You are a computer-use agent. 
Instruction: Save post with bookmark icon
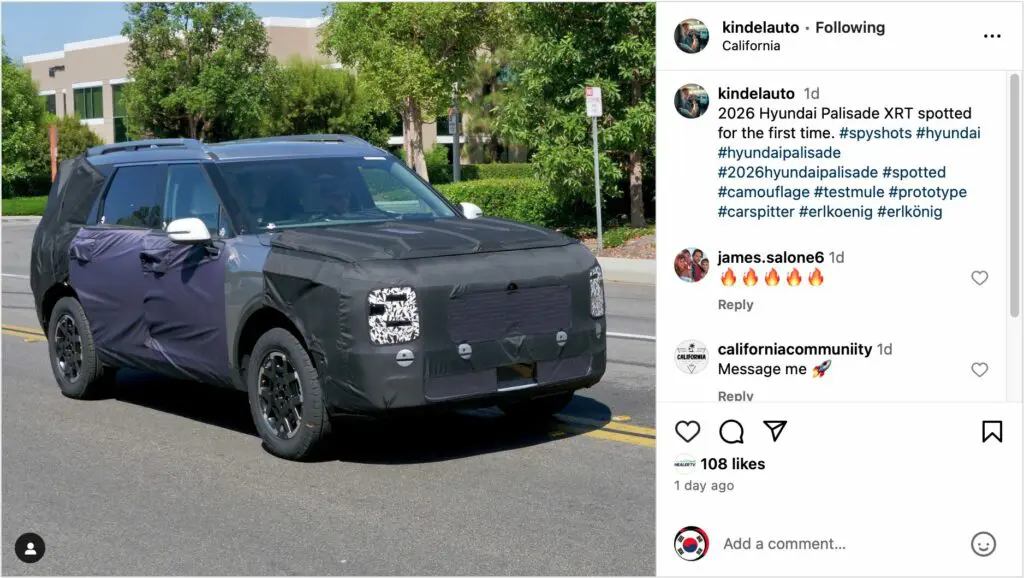991,432
